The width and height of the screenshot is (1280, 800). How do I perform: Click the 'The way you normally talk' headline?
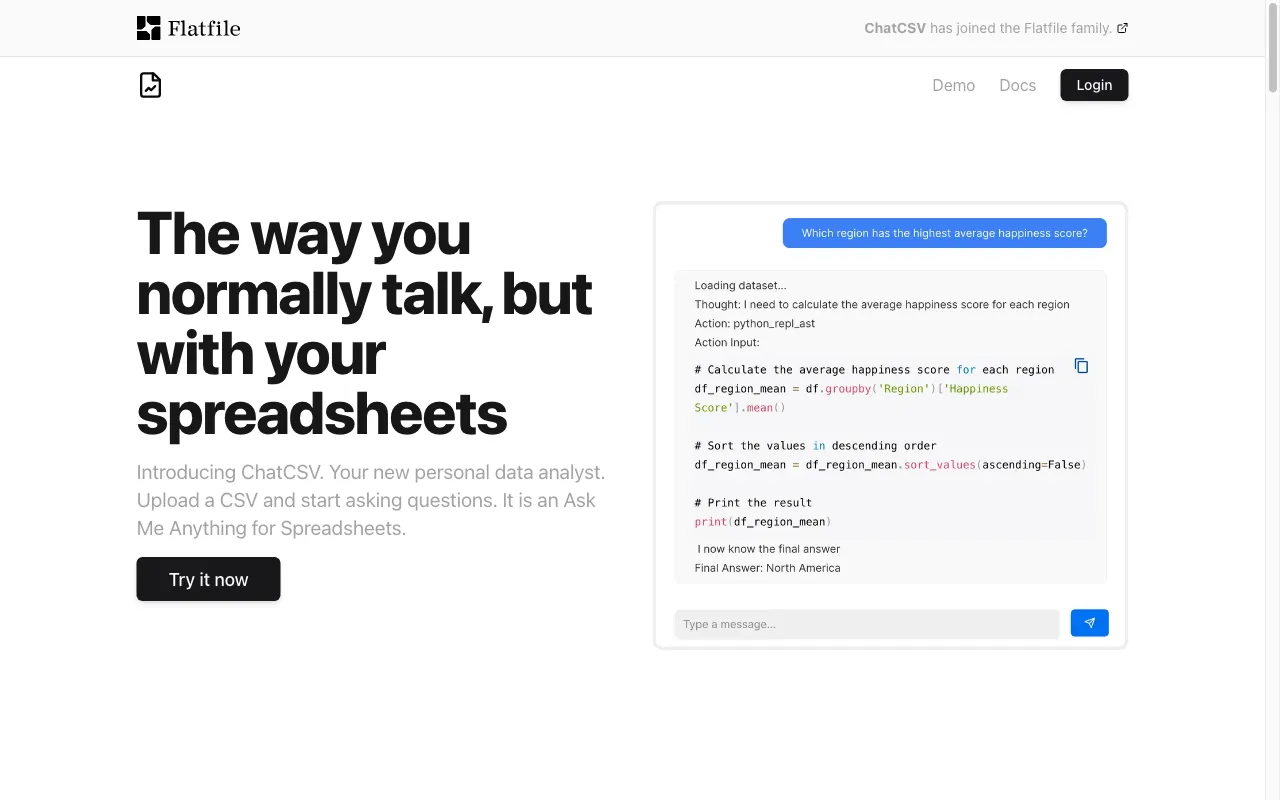click(364, 323)
